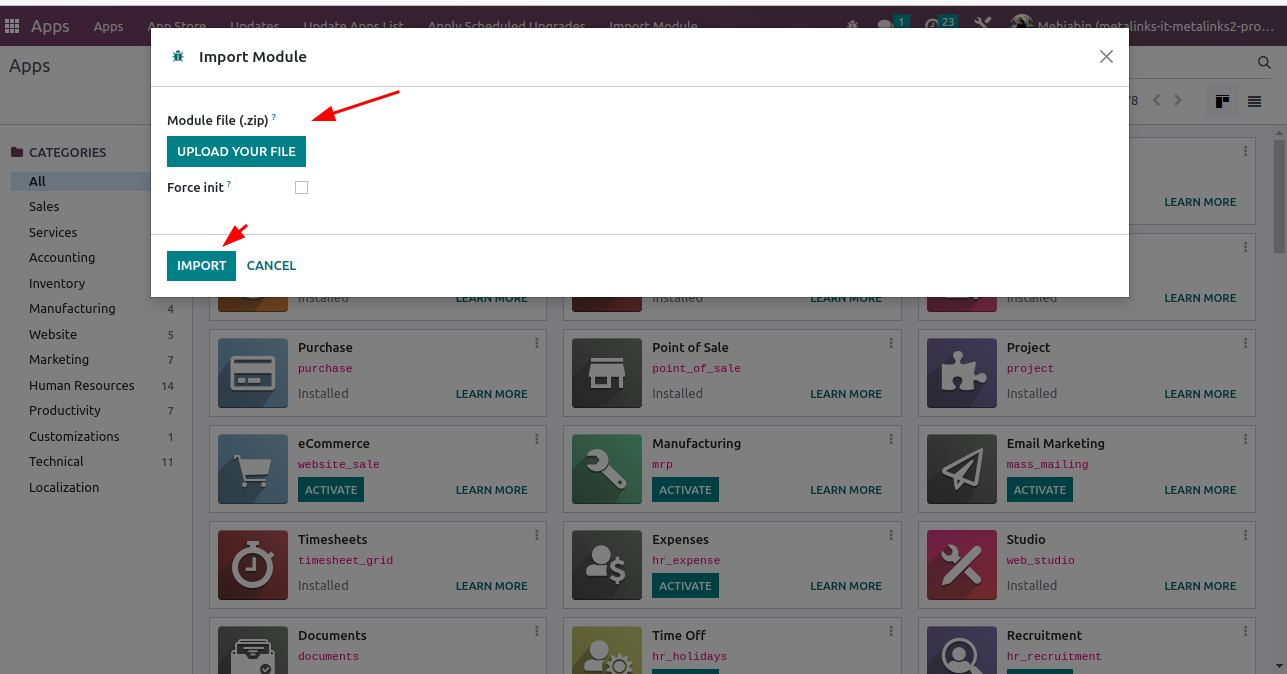Open Learn More for Timesheets
Image resolution: width=1287 pixels, height=674 pixels.
coord(492,586)
